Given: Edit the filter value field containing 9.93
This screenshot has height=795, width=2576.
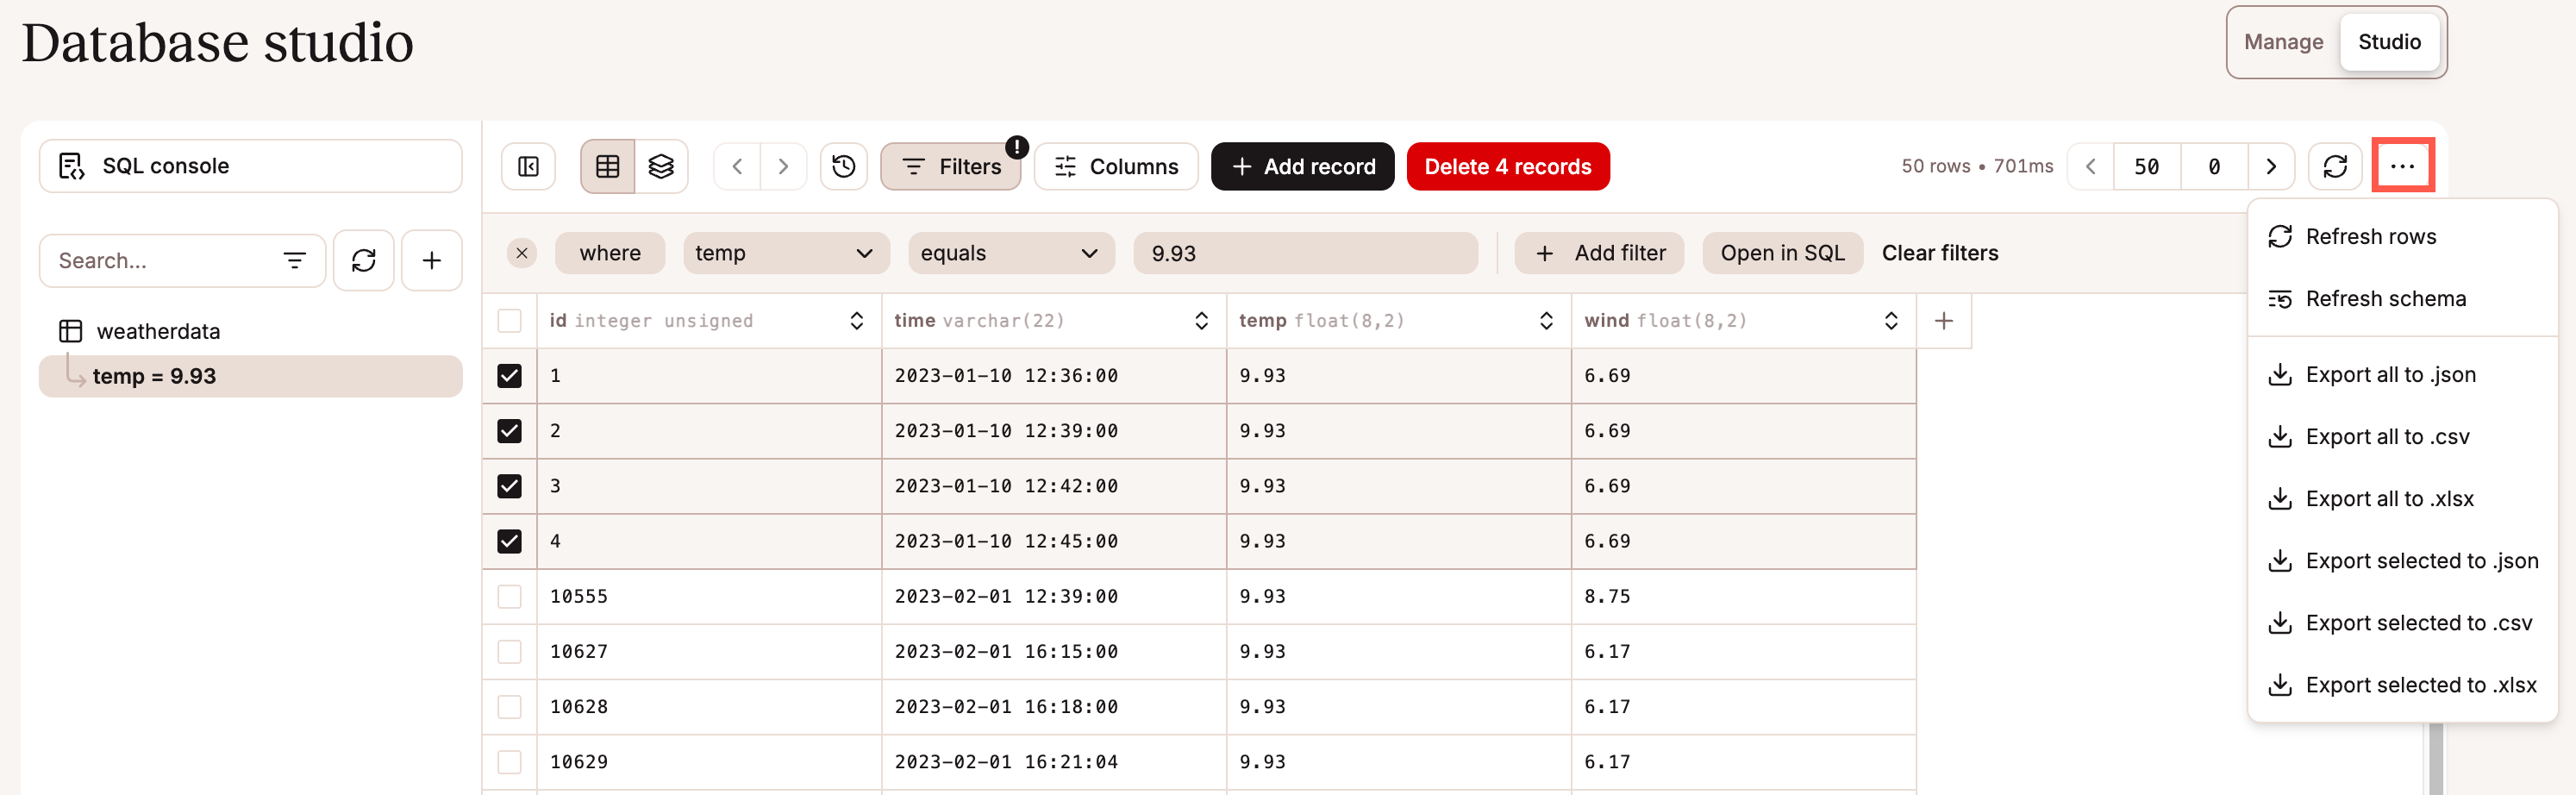Looking at the screenshot, I should [1305, 253].
